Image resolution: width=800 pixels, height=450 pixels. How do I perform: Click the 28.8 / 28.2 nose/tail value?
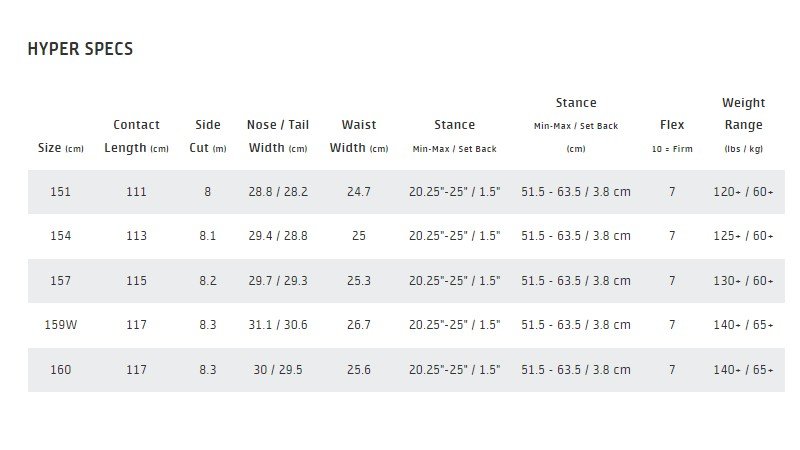click(x=277, y=191)
